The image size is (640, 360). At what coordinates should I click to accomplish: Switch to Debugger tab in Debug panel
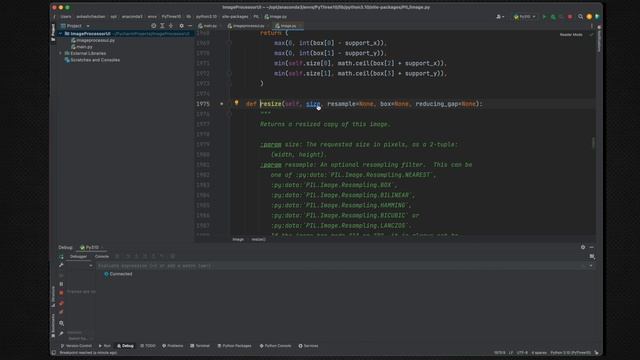pos(78,257)
